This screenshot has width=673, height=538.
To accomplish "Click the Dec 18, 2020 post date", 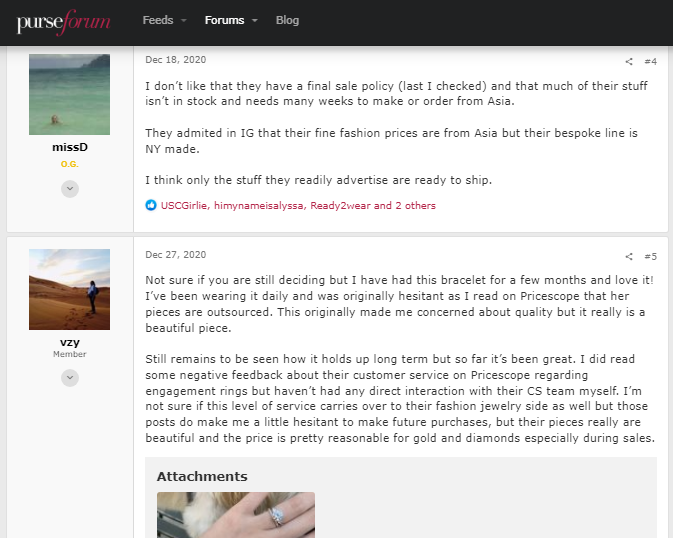I will [x=176, y=60].
